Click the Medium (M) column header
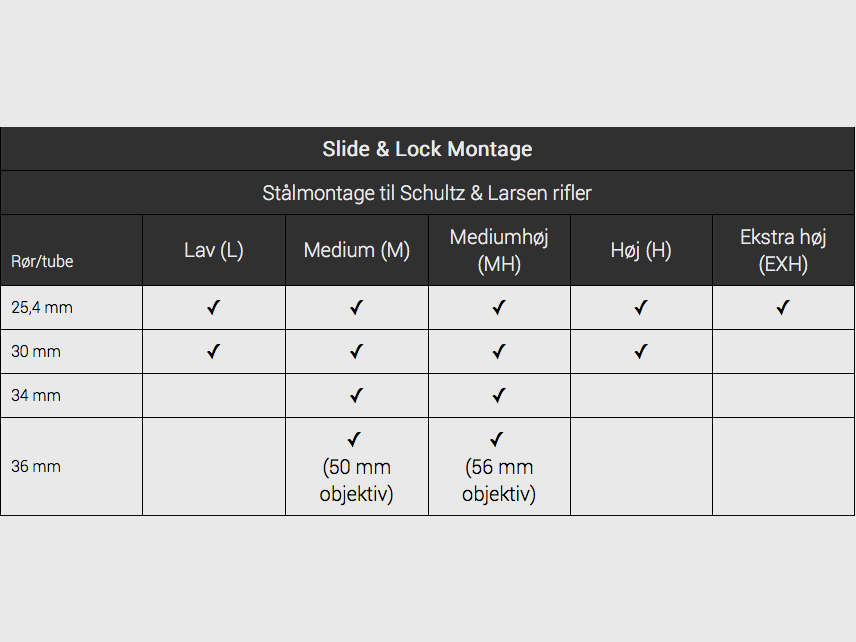 click(x=356, y=250)
